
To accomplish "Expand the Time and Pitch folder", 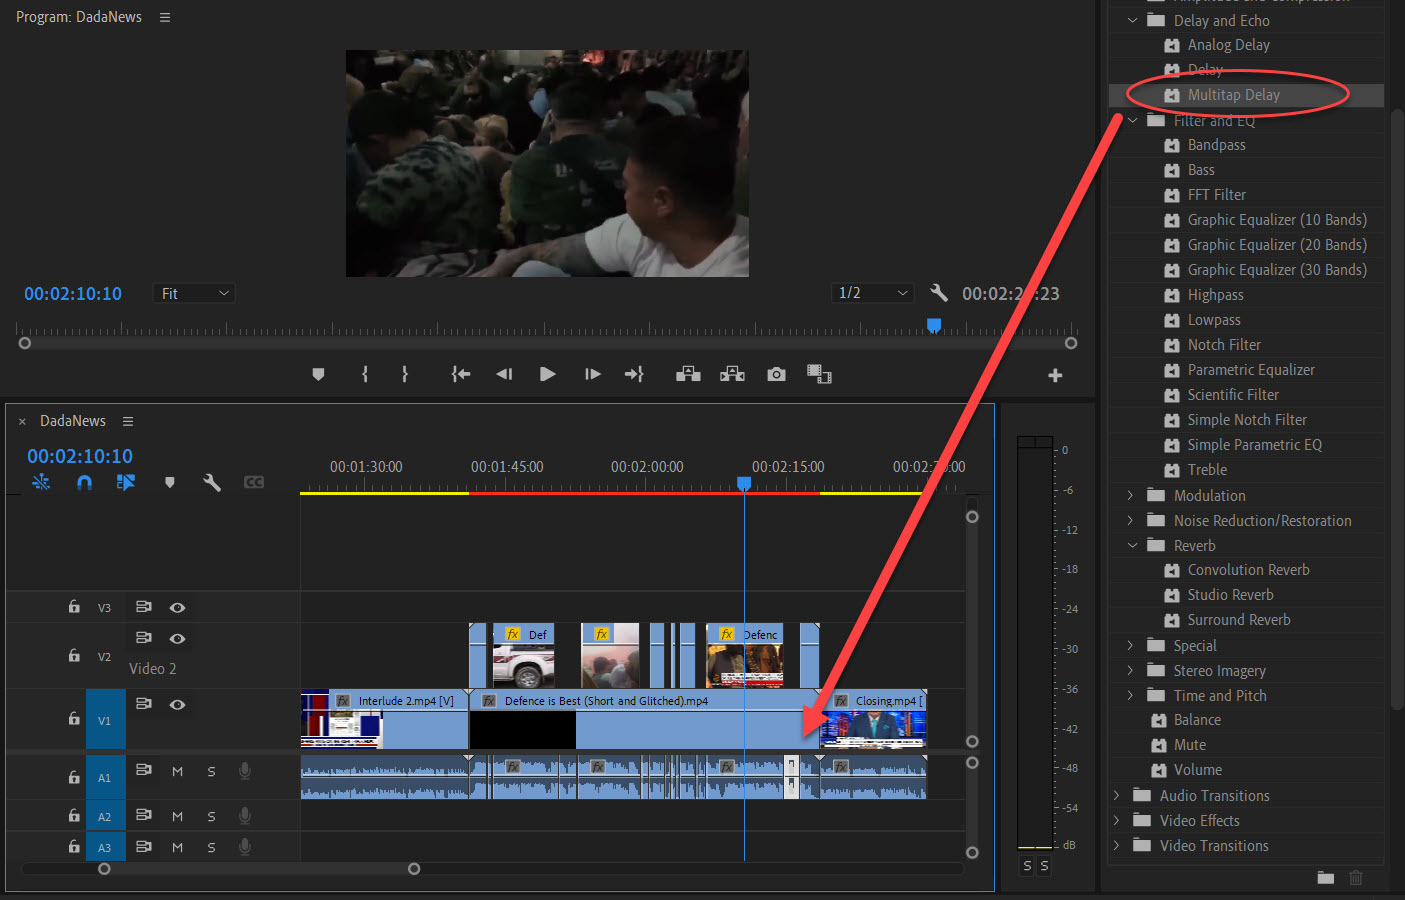I will tap(1131, 695).
